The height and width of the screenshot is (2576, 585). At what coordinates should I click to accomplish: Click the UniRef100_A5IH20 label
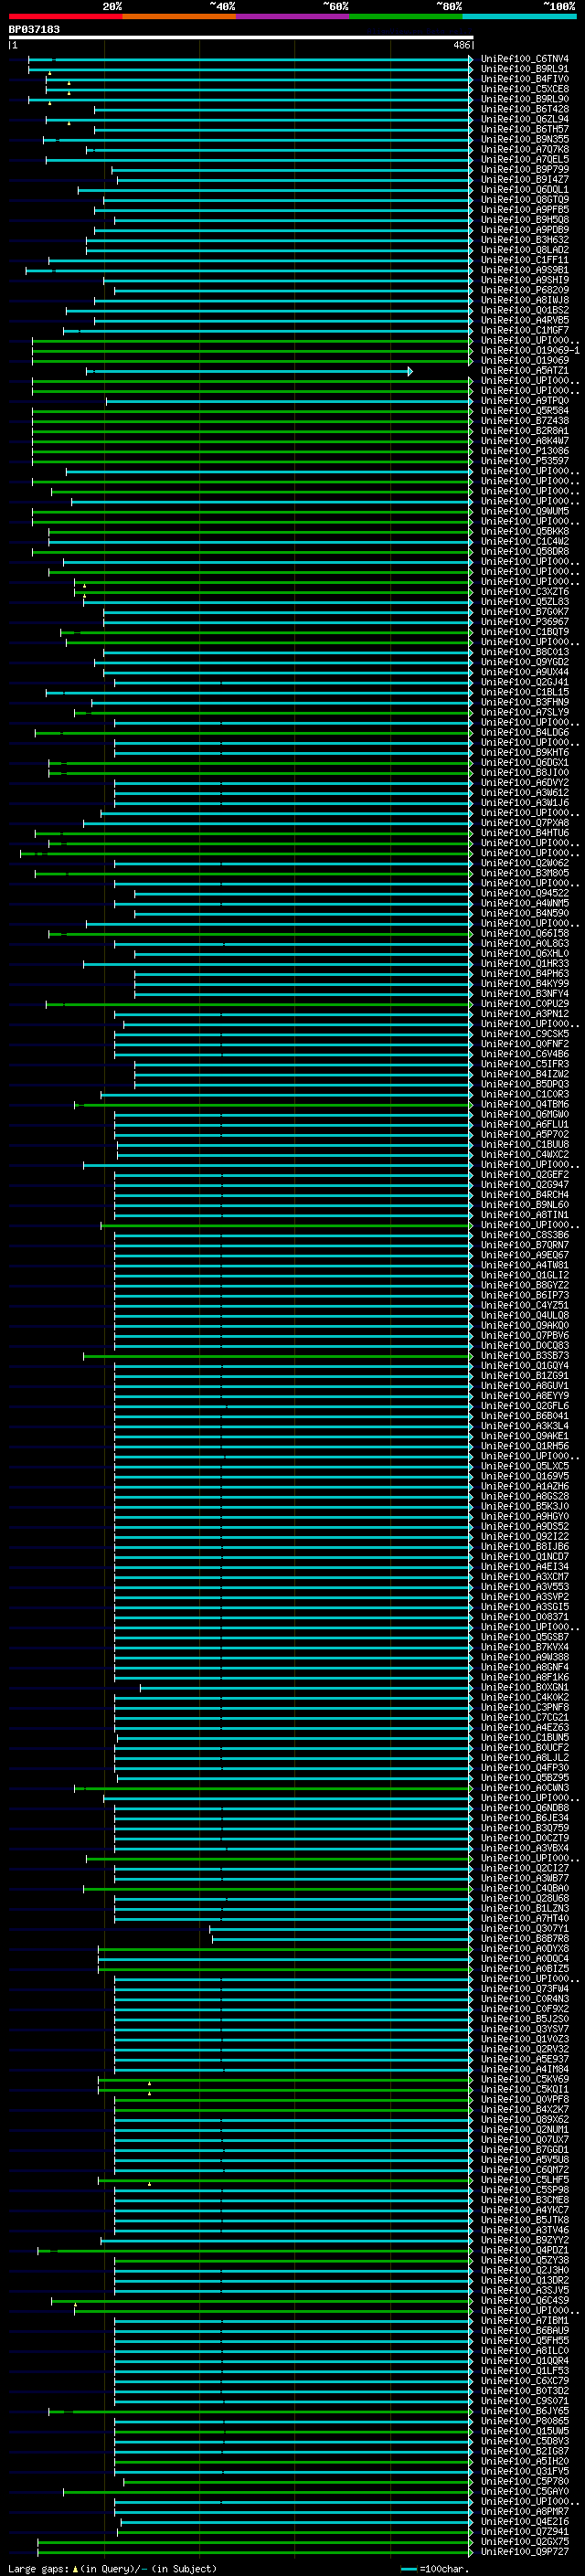(x=524, y=2462)
